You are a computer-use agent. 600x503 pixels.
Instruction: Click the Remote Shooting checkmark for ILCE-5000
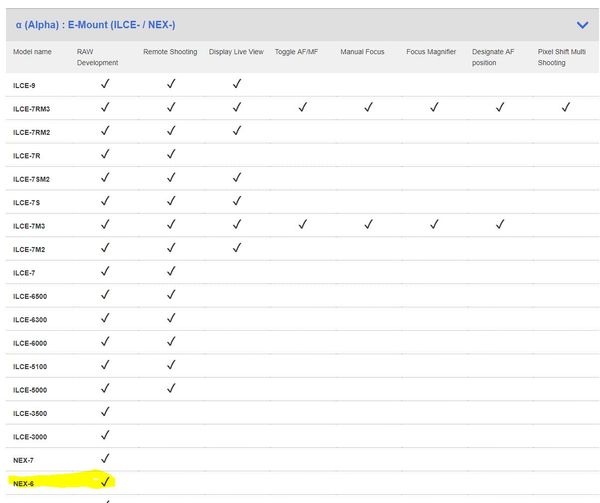[x=171, y=388]
